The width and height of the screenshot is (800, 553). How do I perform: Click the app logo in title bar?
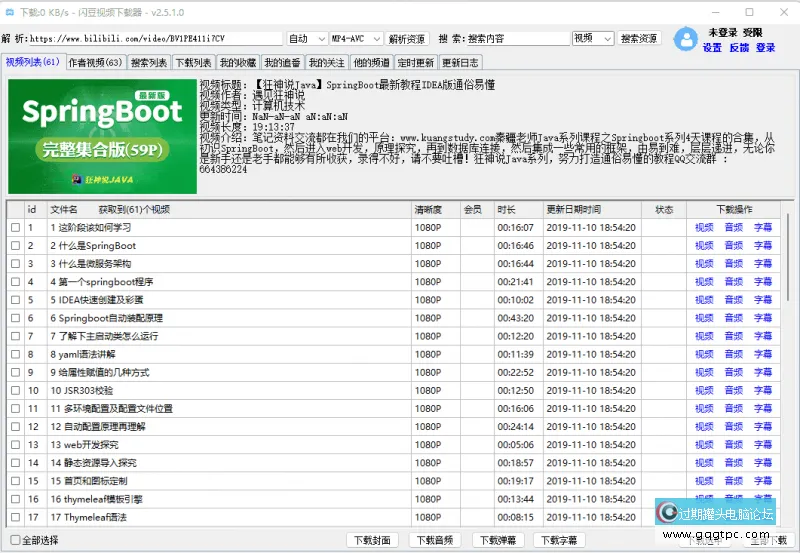pos(9,12)
